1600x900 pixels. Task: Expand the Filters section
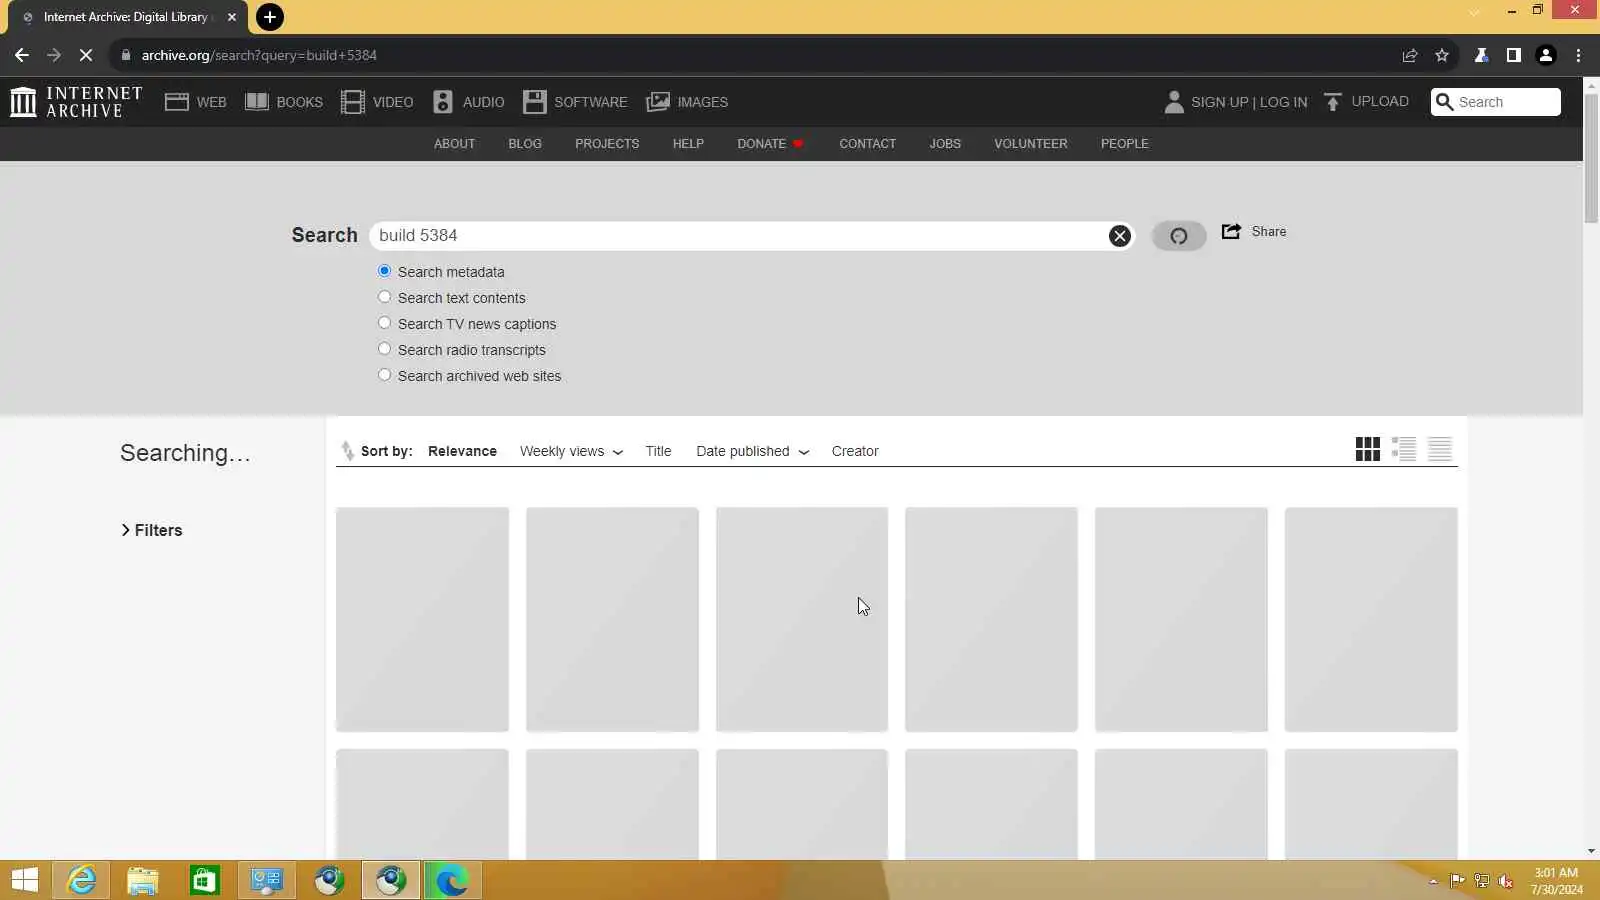(152, 530)
